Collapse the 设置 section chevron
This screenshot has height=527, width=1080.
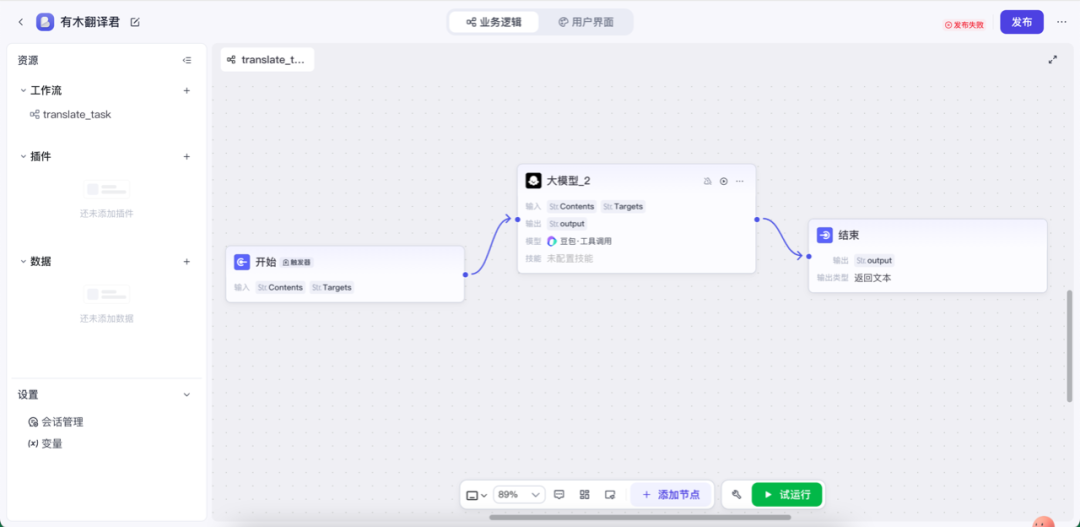click(187, 395)
